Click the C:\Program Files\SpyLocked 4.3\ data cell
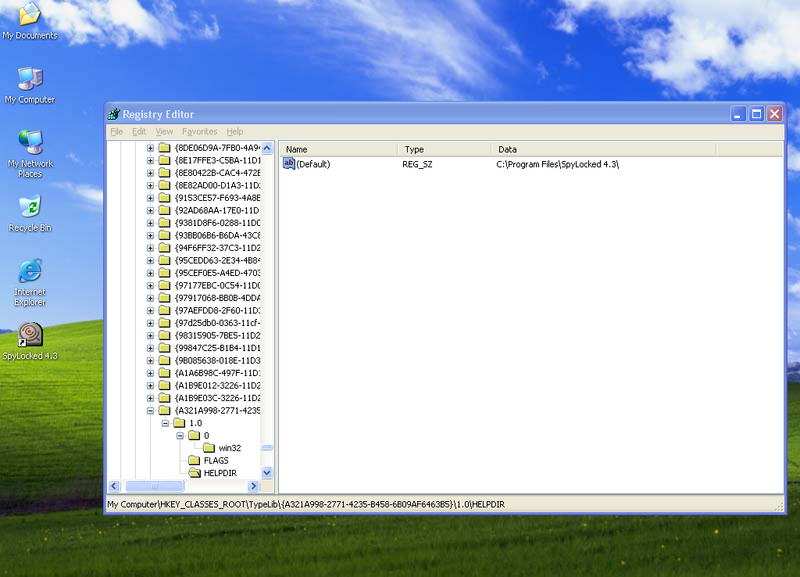Viewport: 800px width, 577px height. point(557,164)
